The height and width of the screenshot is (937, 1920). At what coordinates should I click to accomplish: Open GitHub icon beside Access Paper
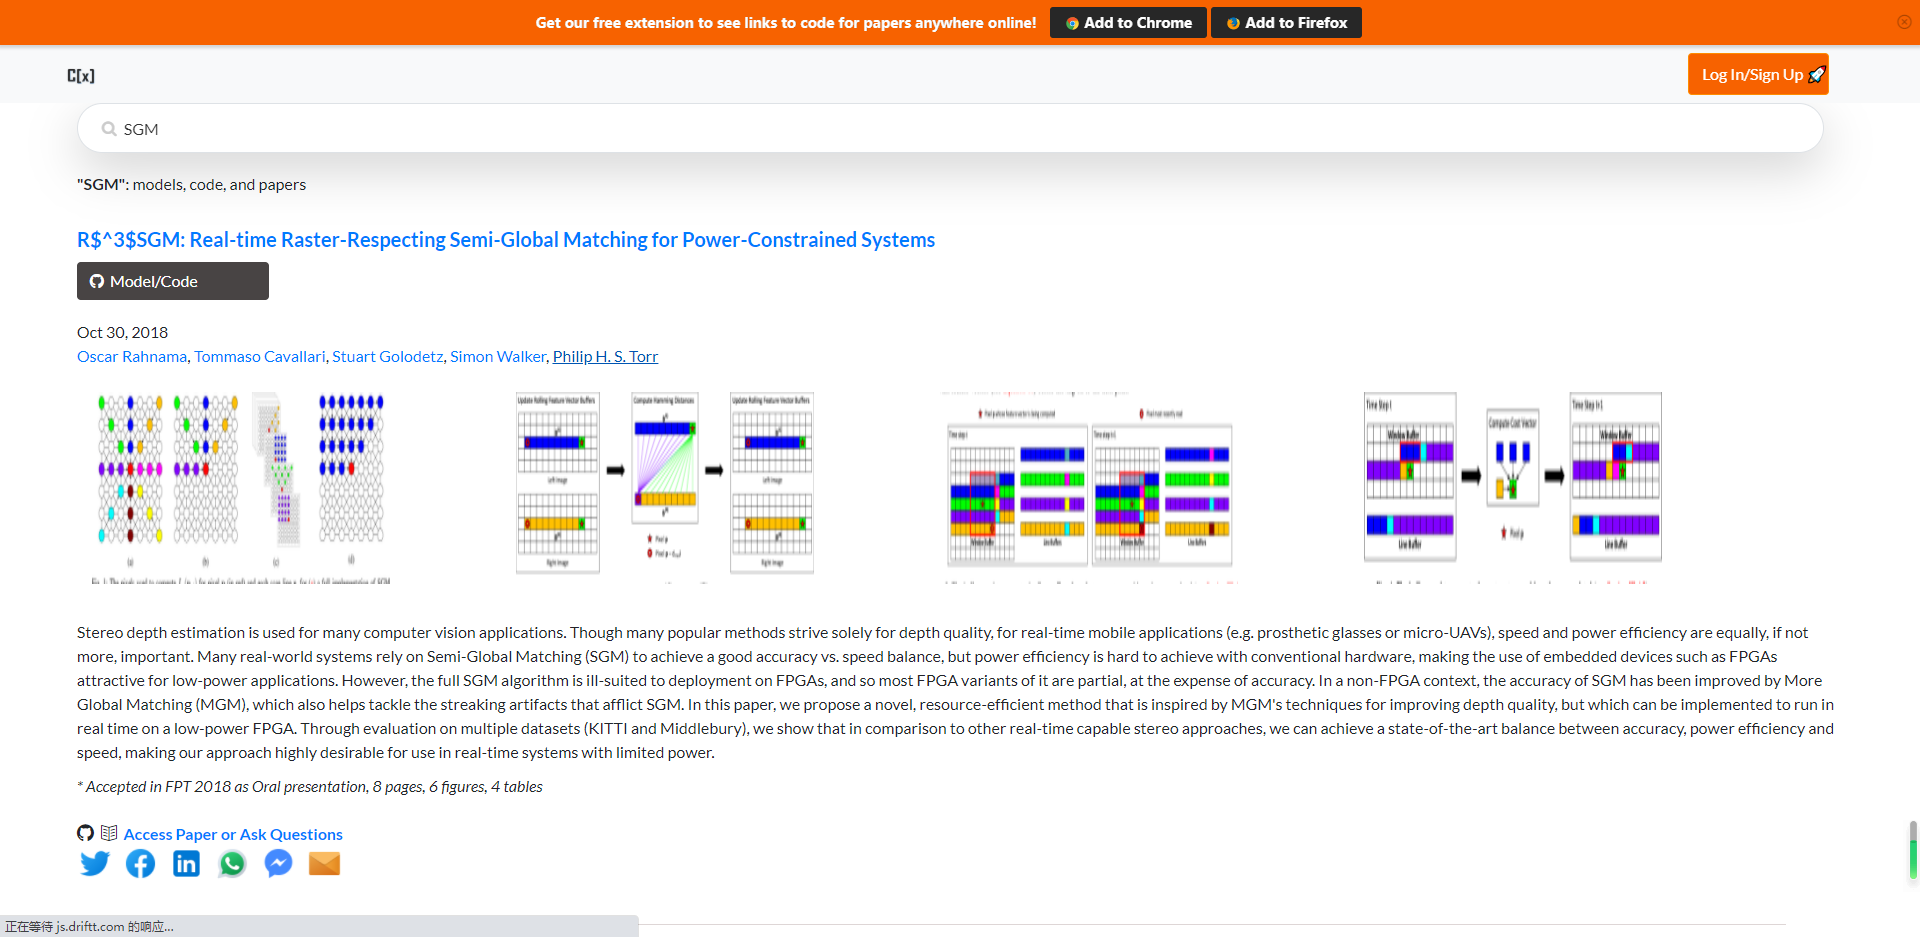pyautogui.click(x=86, y=833)
